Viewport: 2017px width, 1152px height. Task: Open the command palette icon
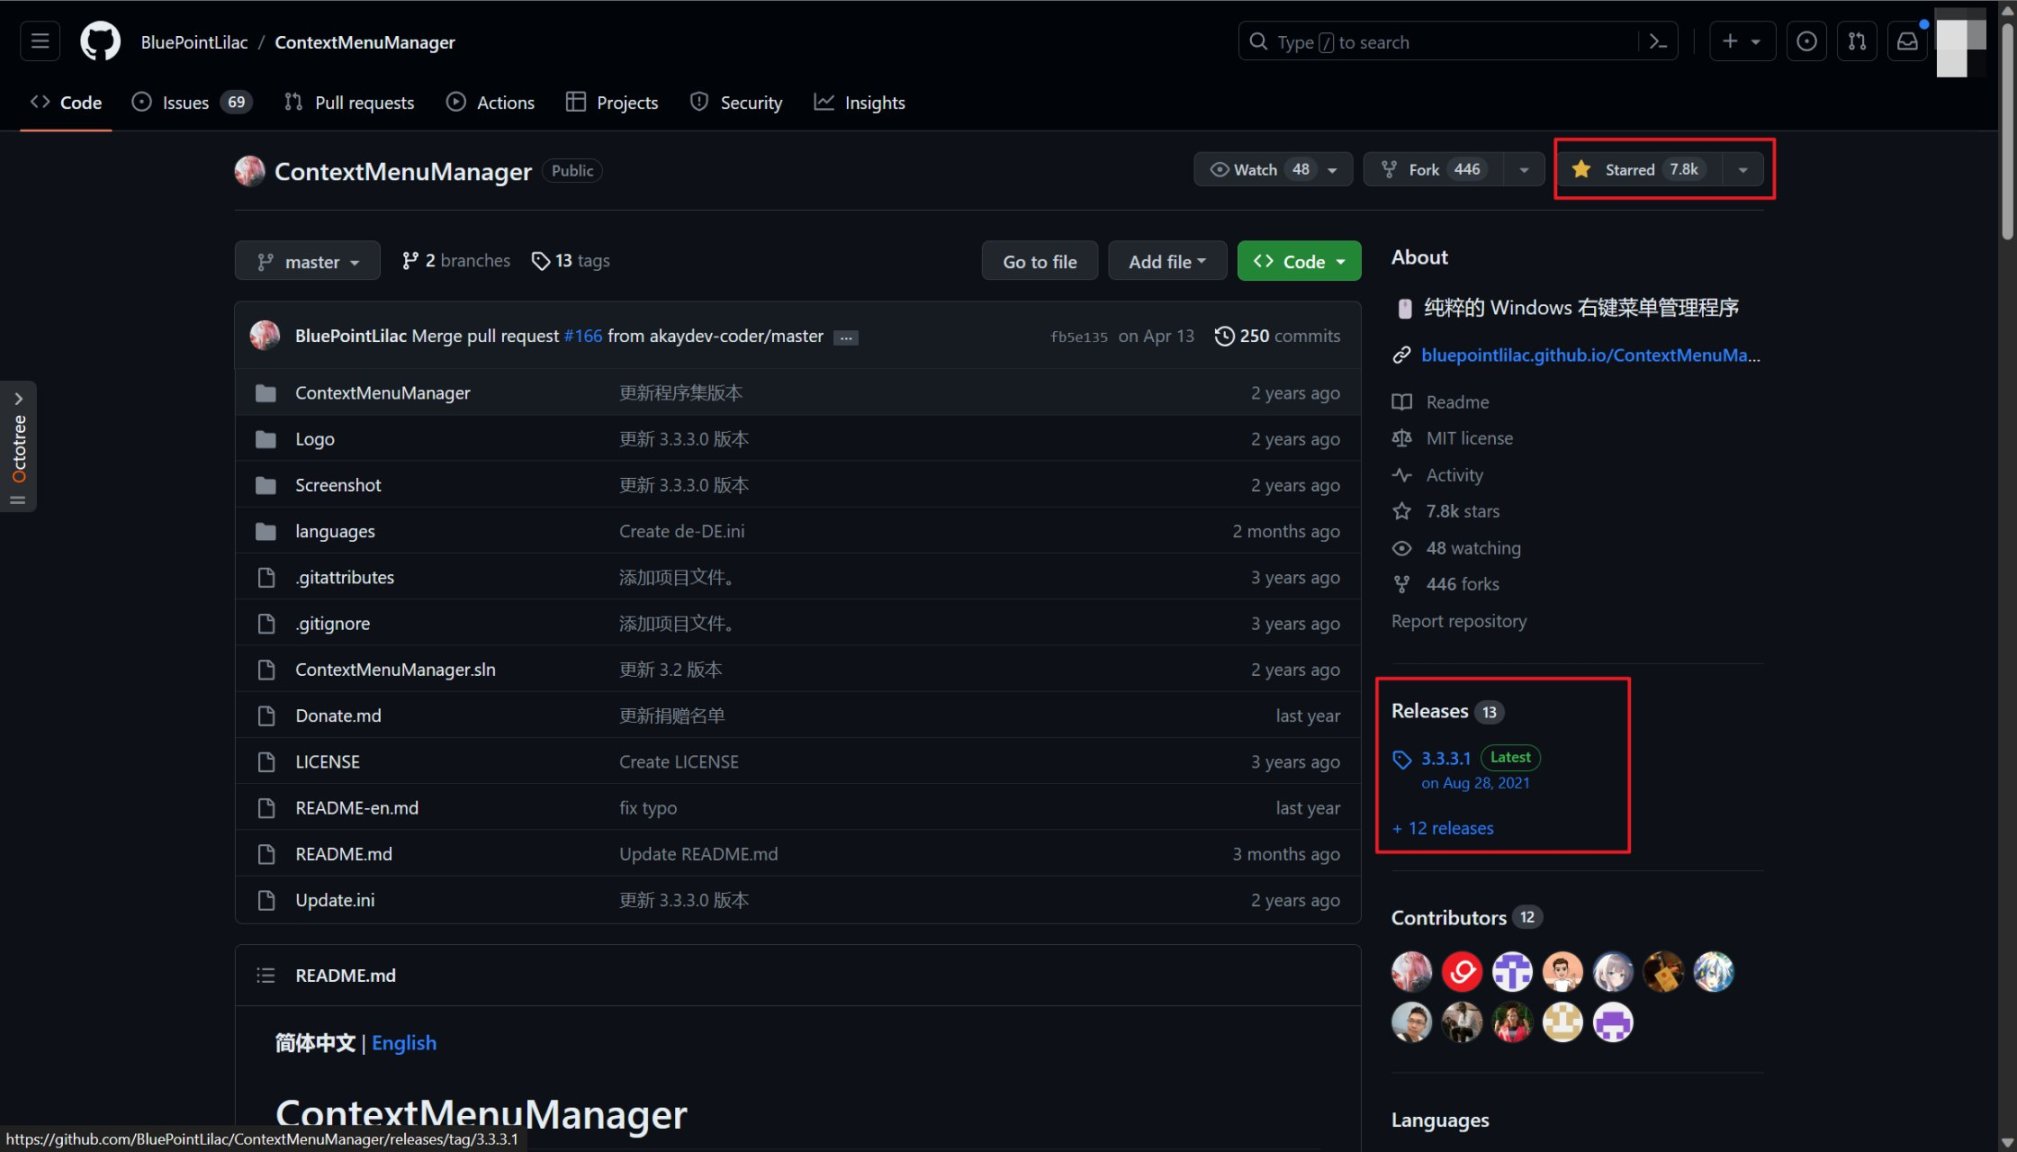tap(1658, 42)
